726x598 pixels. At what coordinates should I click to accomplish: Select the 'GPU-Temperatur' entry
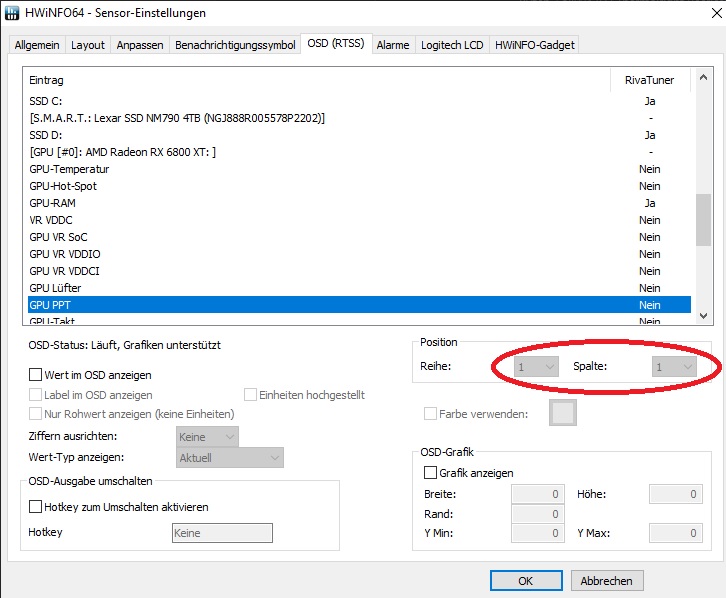tap(359, 169)
